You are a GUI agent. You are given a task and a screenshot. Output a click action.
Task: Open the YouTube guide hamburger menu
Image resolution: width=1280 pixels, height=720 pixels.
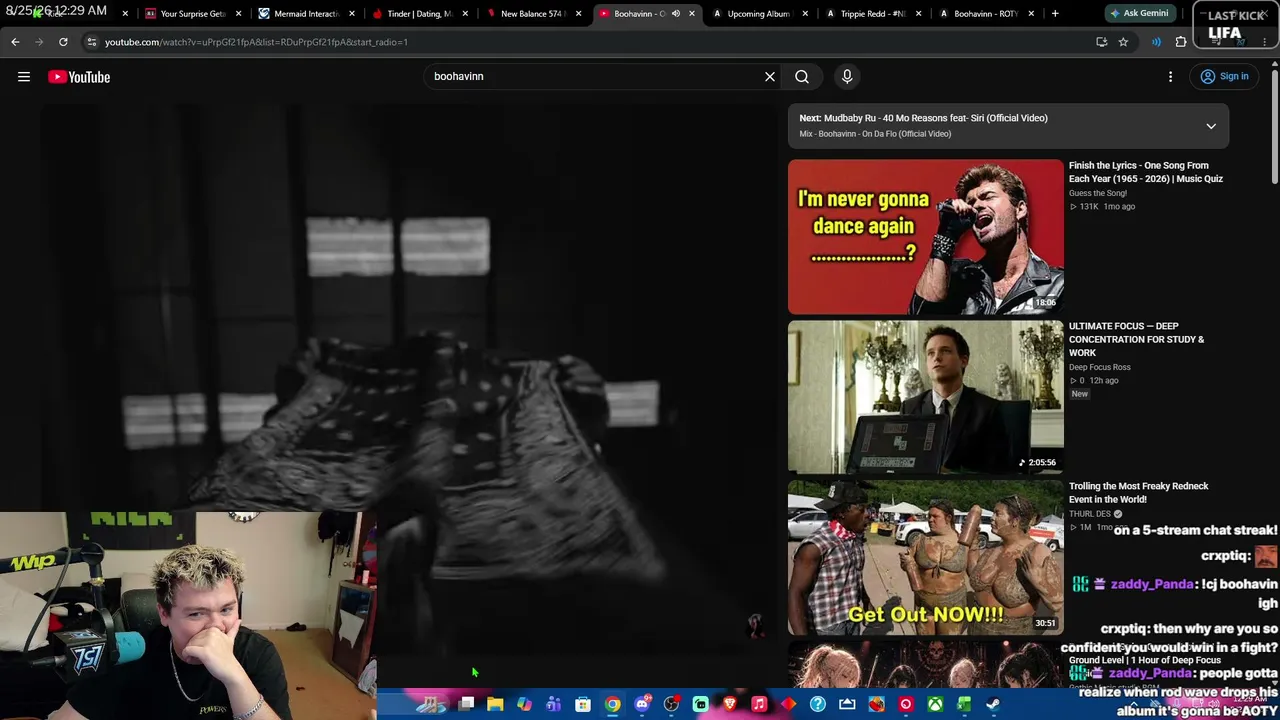(x=24, y=77)
